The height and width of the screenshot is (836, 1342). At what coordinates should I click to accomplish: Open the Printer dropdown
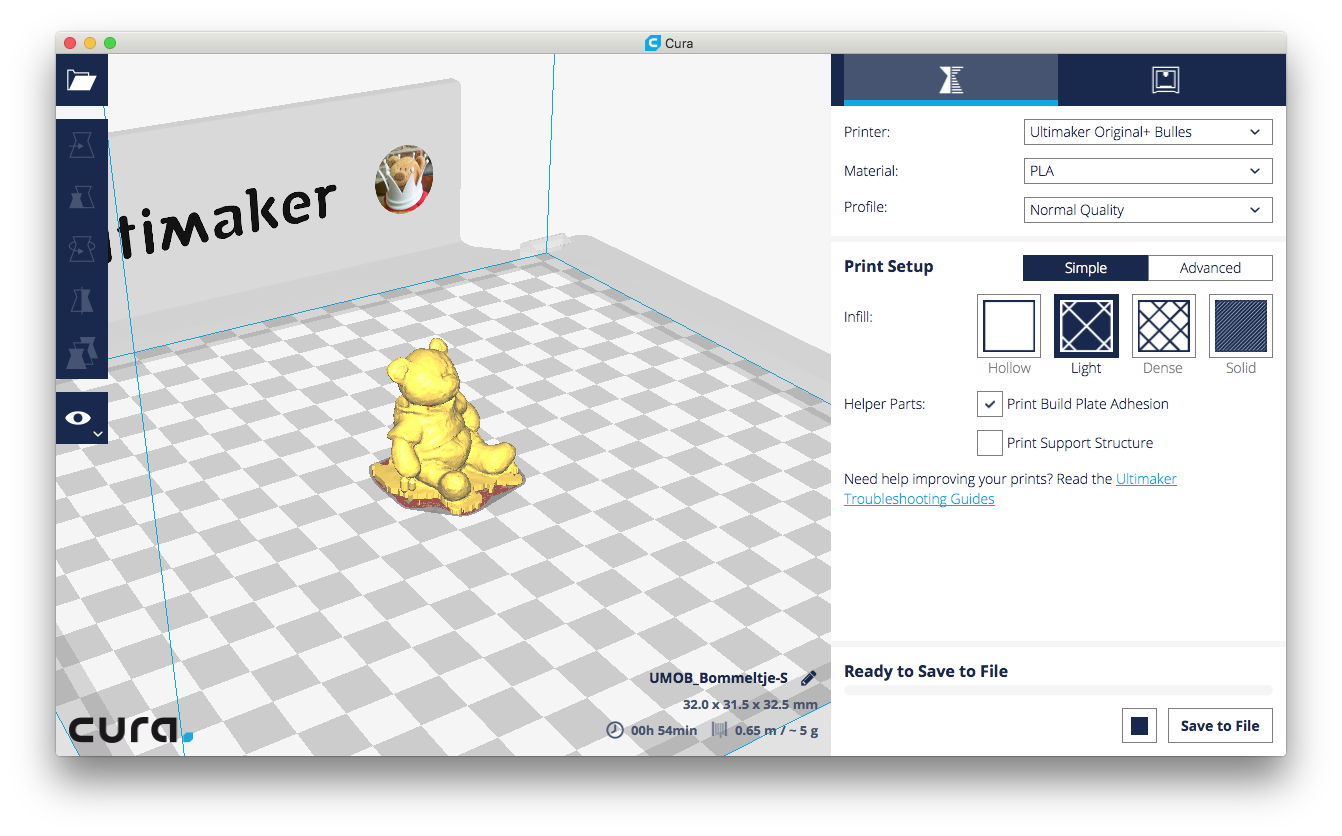(x=1148, y=132)
